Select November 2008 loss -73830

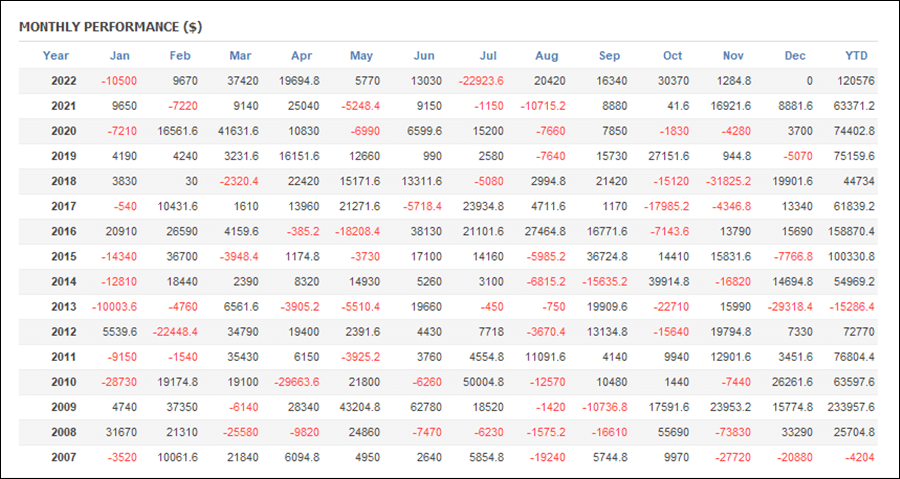click(732, 432)
